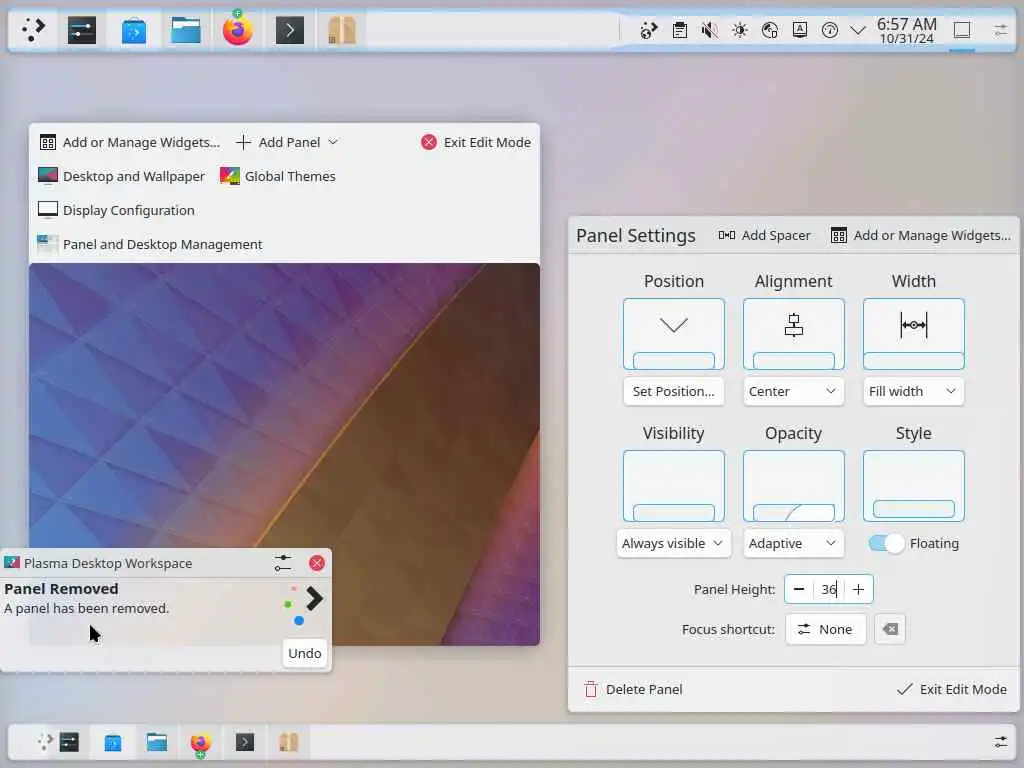Launch Discover software center from top panel
The image size is (1024, 768).
point(134,30)
